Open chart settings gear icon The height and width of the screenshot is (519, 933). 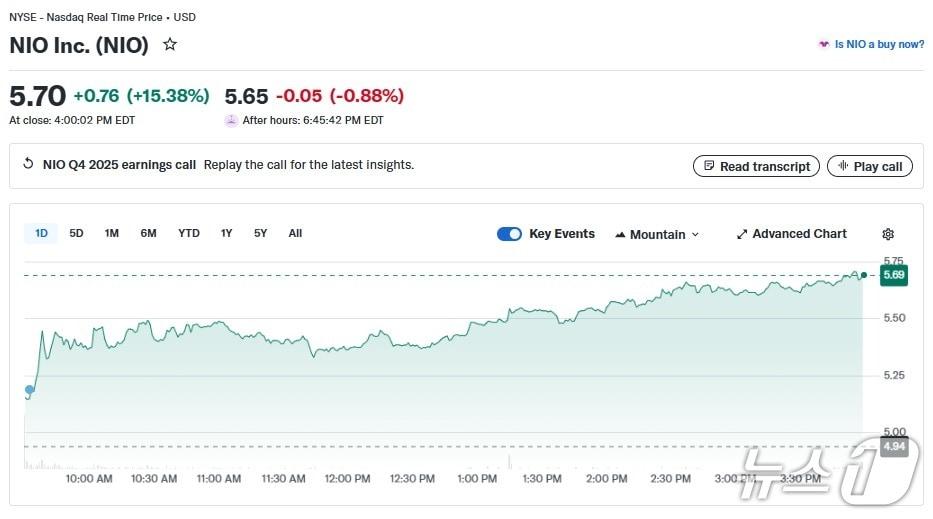pyautogui.click(x=888, y=234)
